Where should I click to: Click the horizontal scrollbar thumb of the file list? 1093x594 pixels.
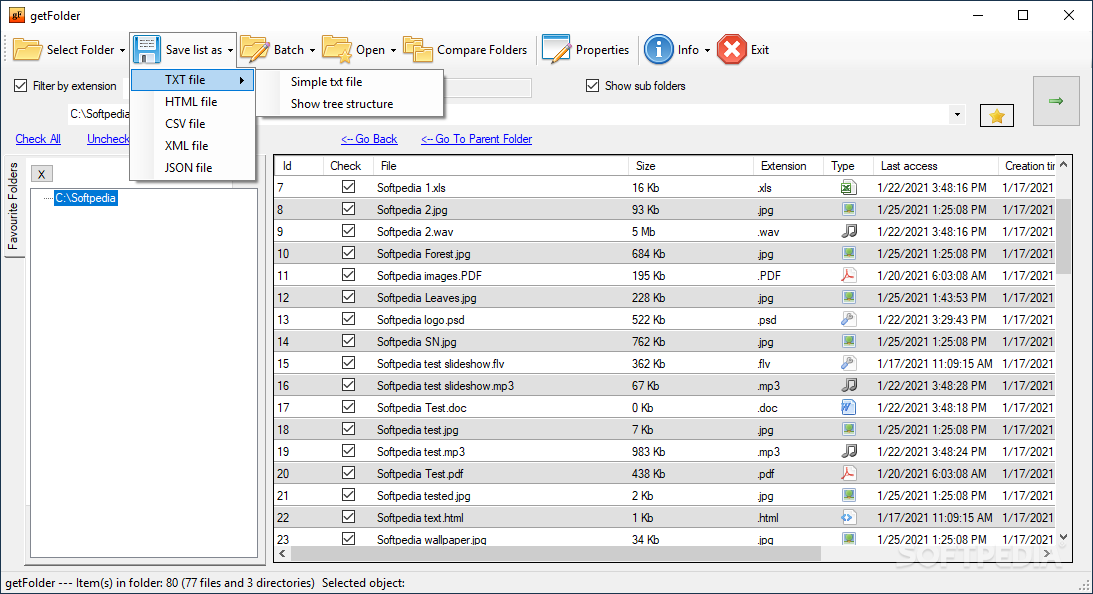coord(556,554)
